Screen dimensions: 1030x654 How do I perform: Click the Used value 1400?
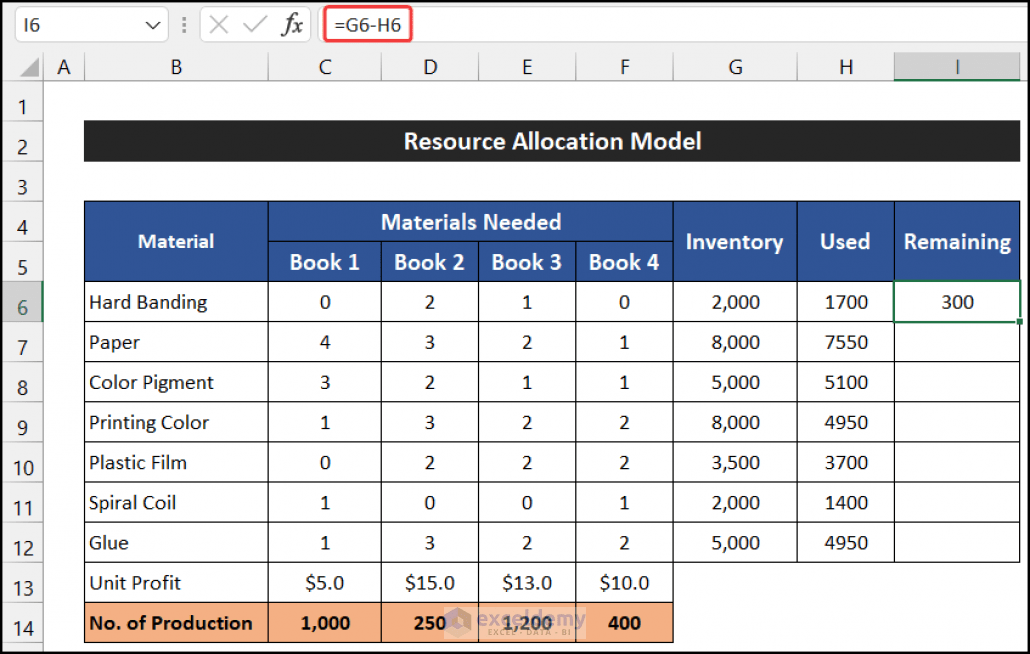pos(845,502)
